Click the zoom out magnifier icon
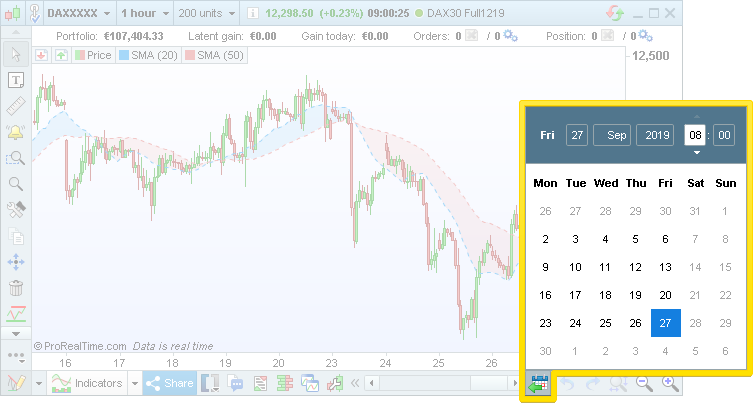753x403 pixels. coord(644,383)
